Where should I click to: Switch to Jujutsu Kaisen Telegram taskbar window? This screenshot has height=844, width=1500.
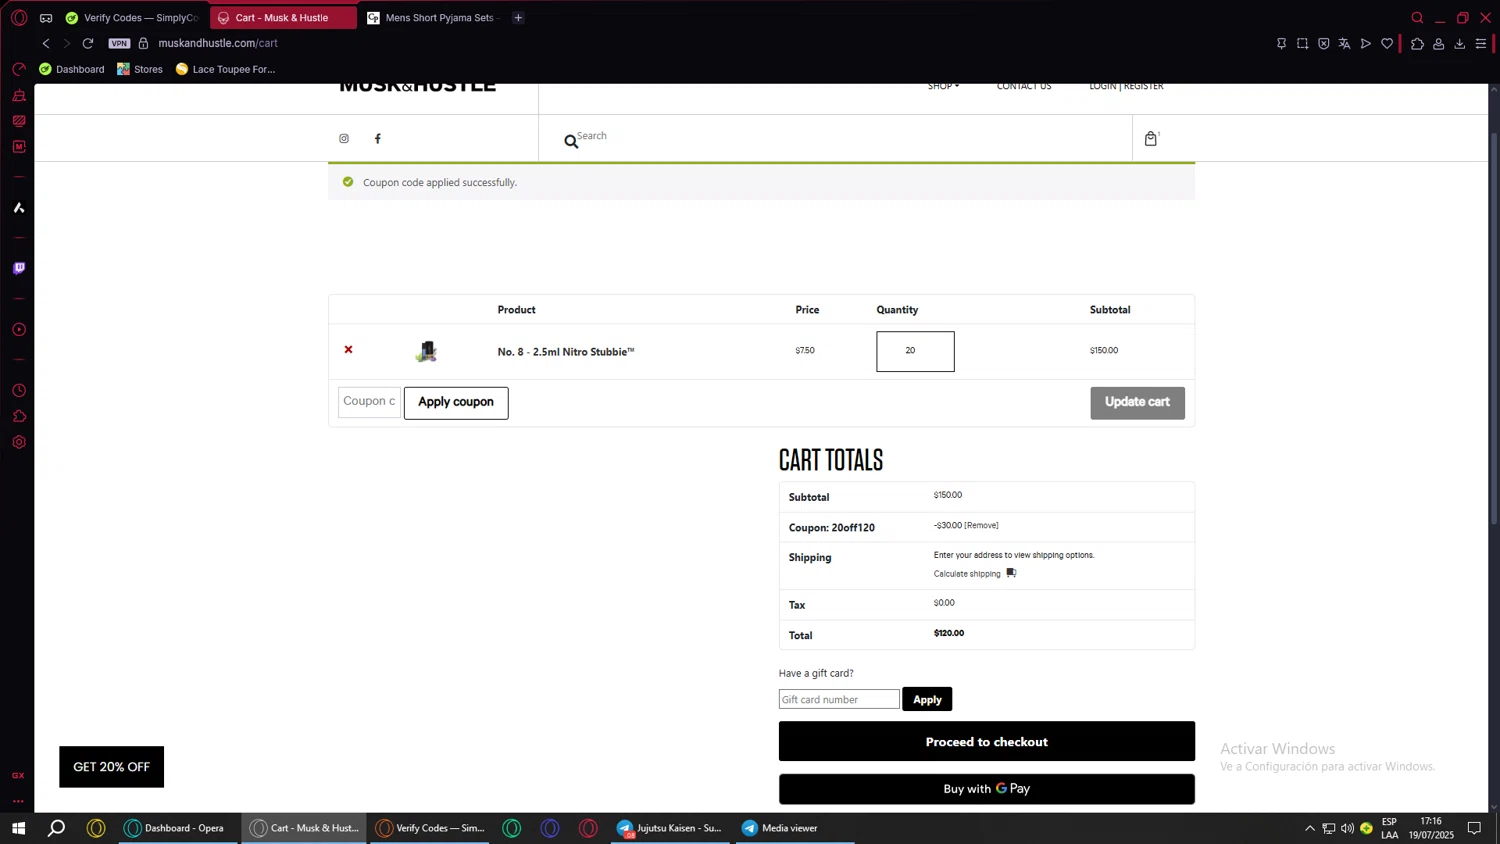click(670, 828)
